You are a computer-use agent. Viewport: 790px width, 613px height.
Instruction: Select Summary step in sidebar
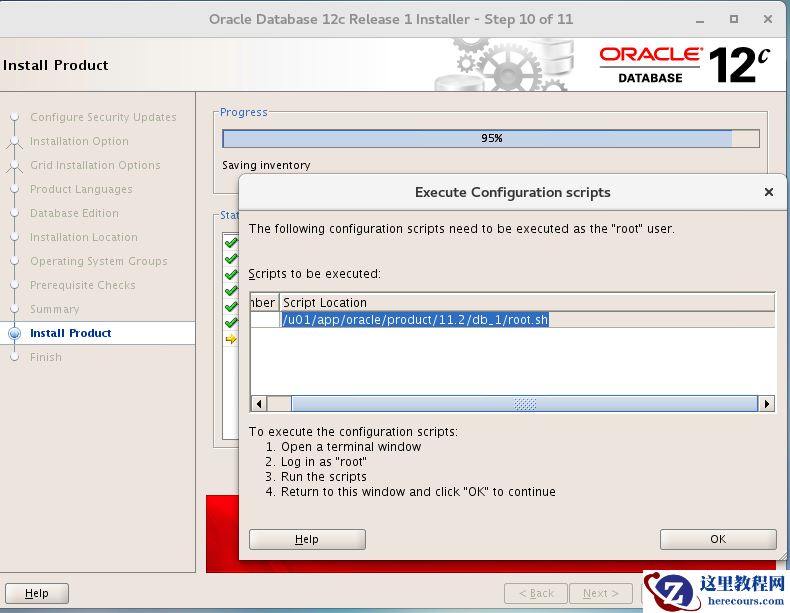click(54, 309)
